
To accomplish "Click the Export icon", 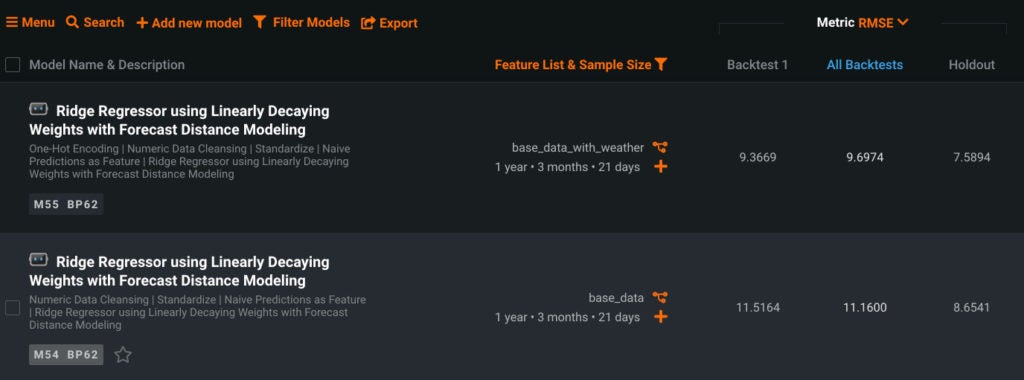I will (368, 23).
